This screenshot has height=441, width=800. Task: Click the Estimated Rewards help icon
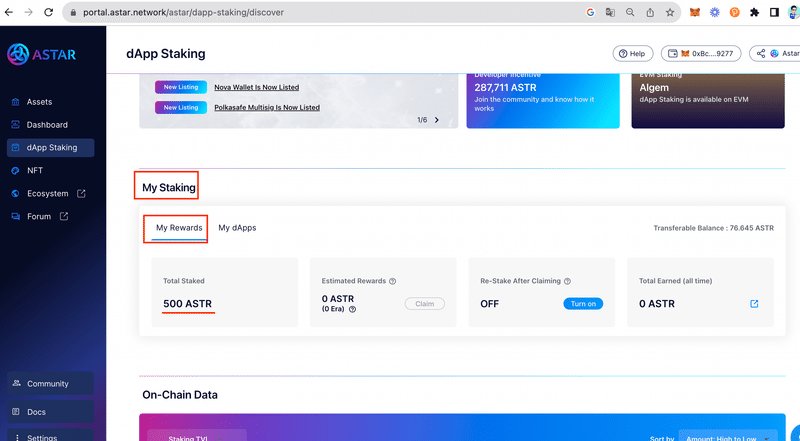[x=392, y=281]
